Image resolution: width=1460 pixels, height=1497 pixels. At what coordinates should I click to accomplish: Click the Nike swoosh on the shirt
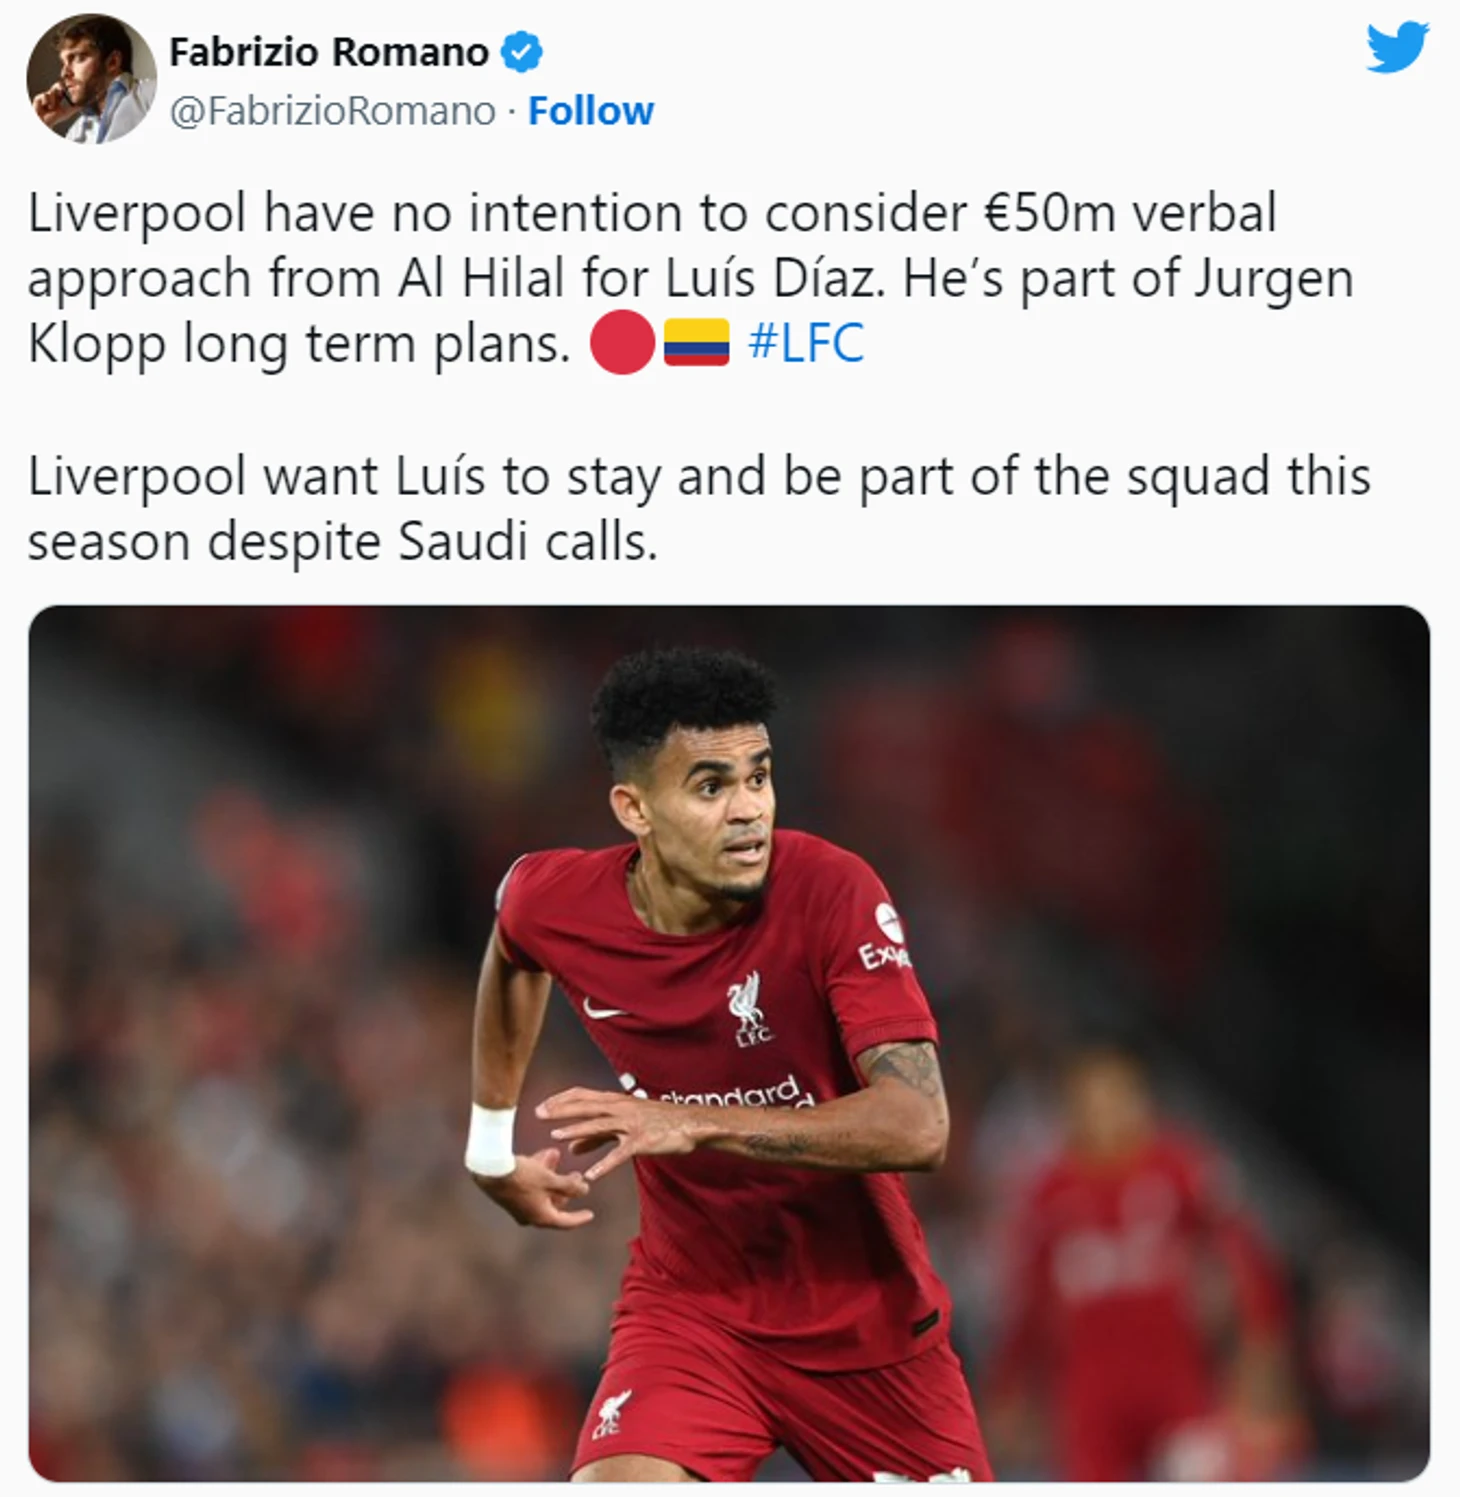605,1009
